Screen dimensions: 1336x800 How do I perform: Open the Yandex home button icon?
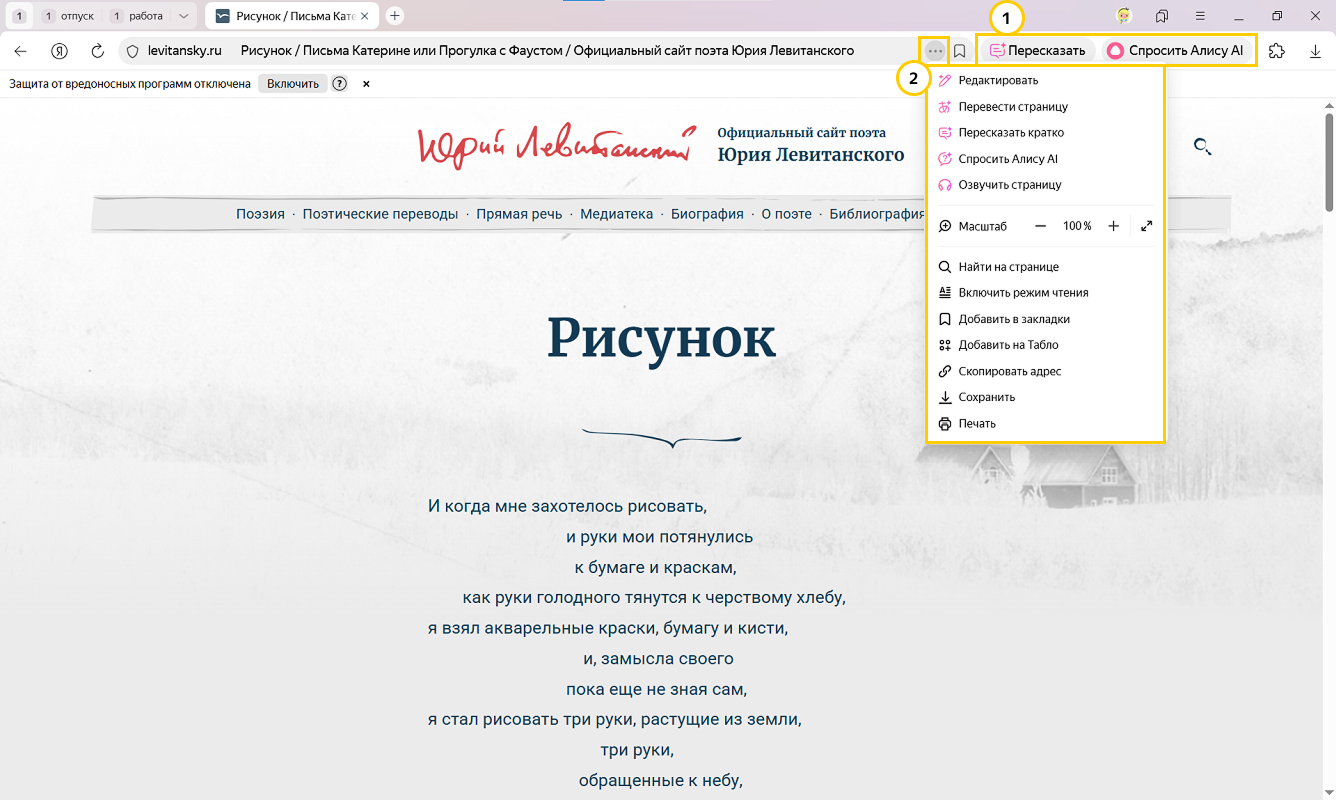[59, 51]
